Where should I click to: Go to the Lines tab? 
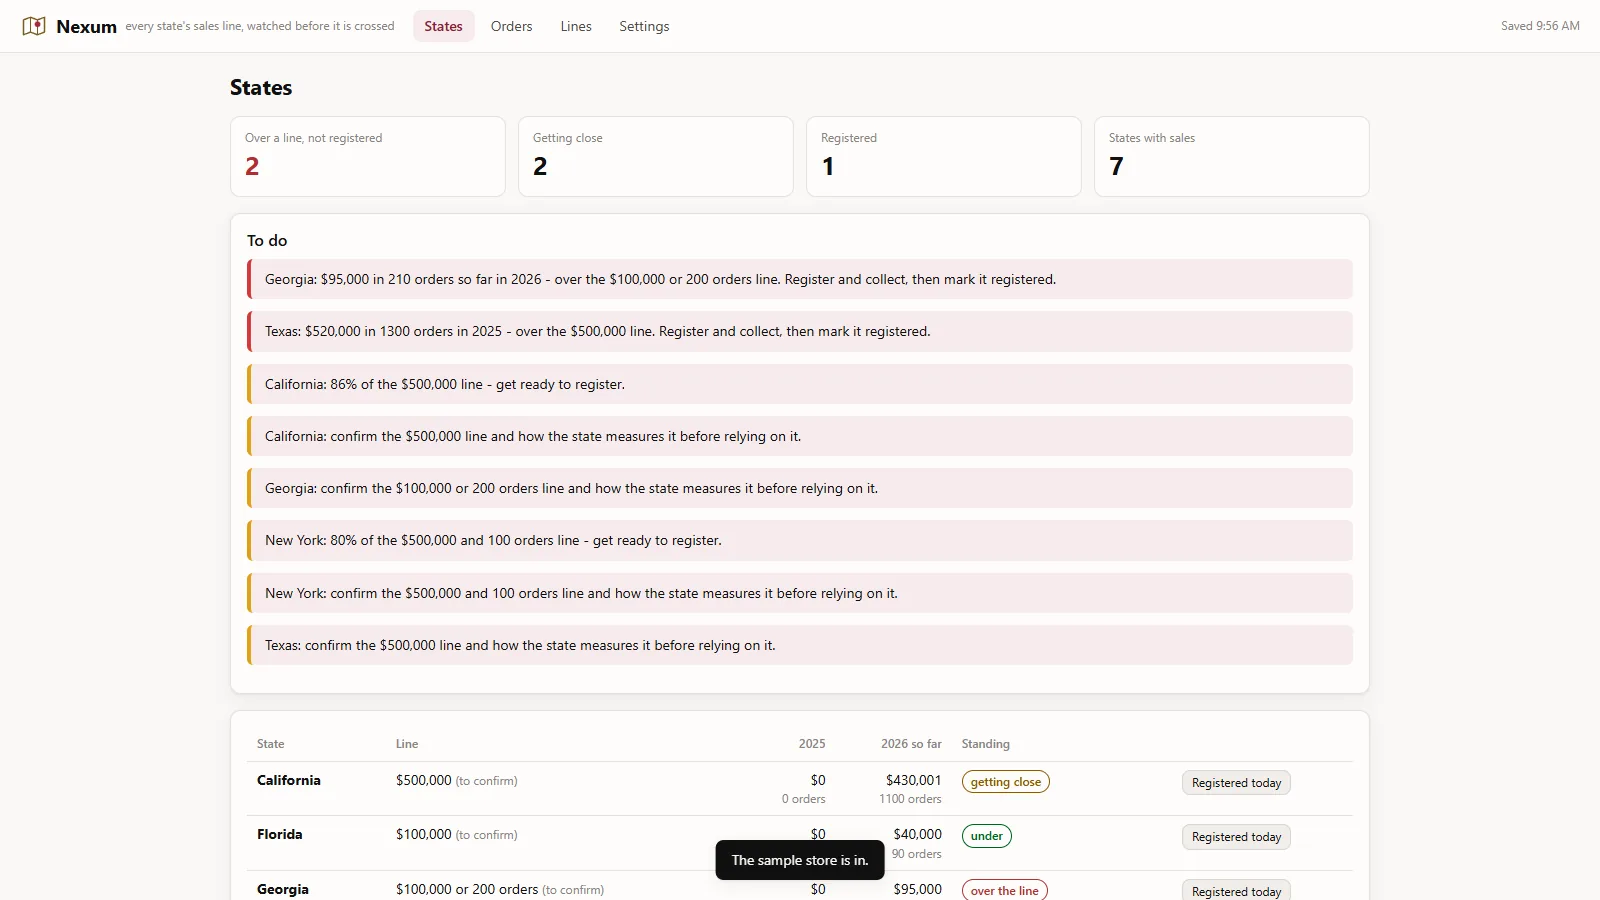click(576, 26)
